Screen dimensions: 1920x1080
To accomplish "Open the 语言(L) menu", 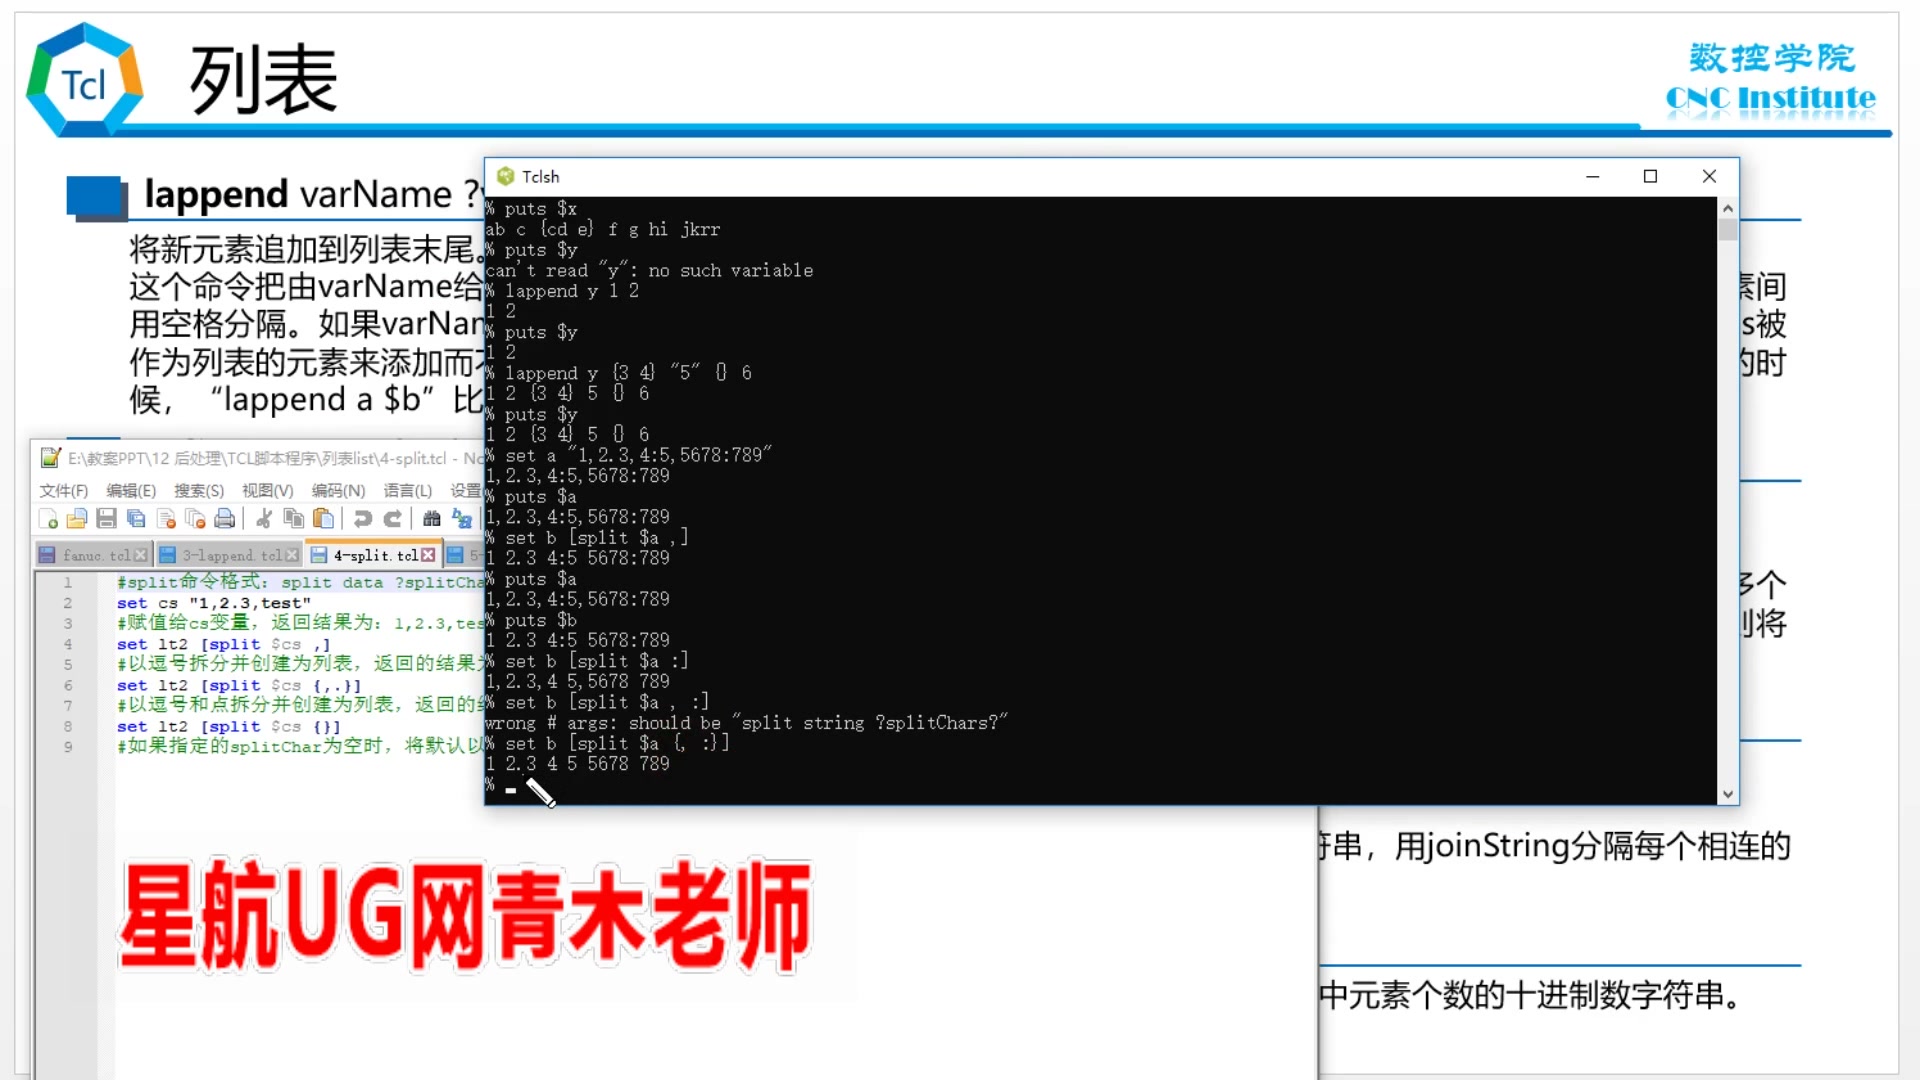I will pos(407,490).
